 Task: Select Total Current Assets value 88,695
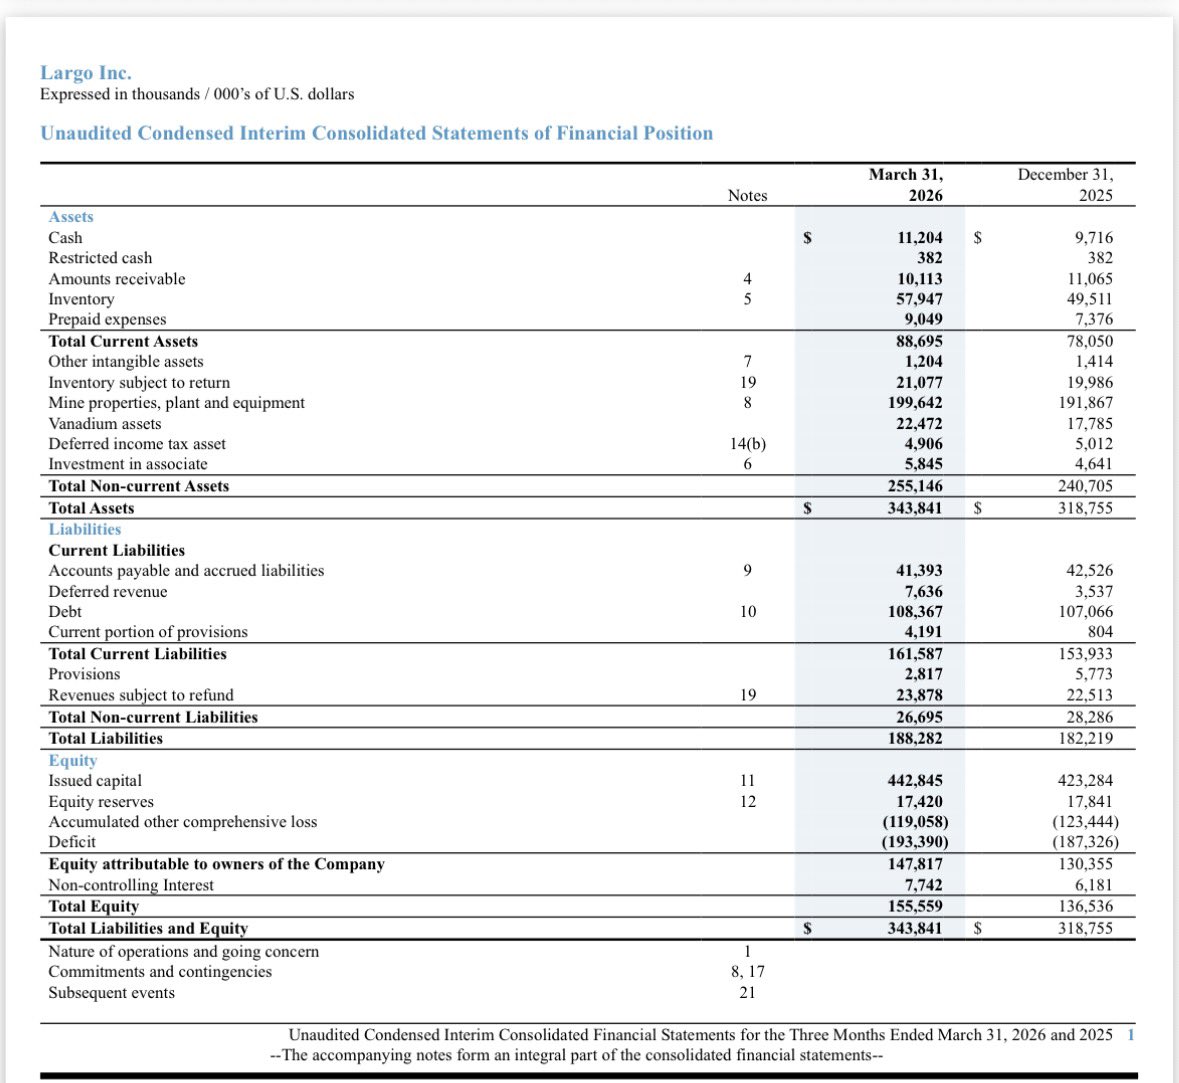coord(920,341)
